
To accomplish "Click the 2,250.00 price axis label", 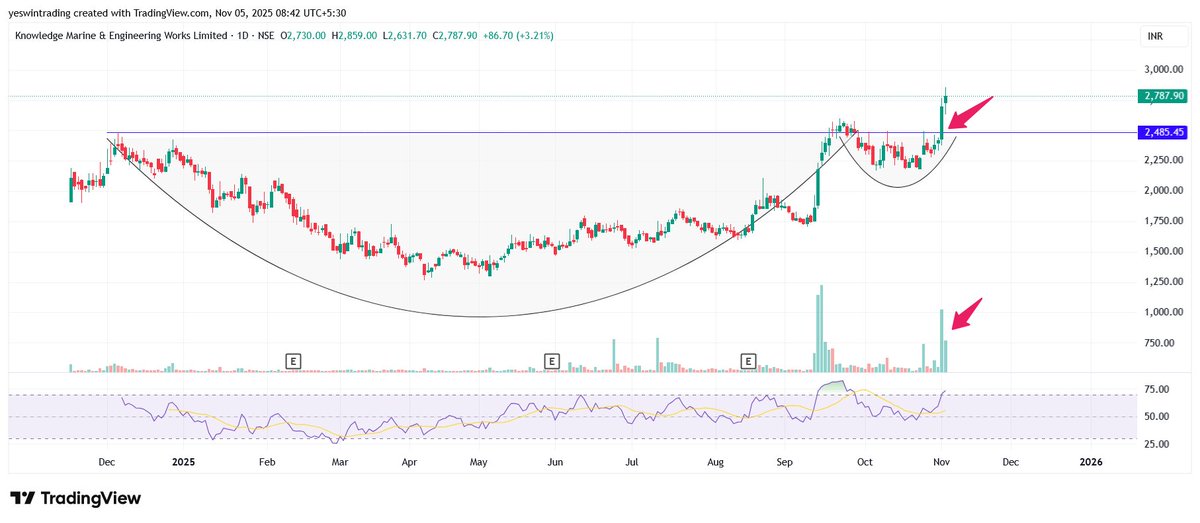I will click(1164, 160).
